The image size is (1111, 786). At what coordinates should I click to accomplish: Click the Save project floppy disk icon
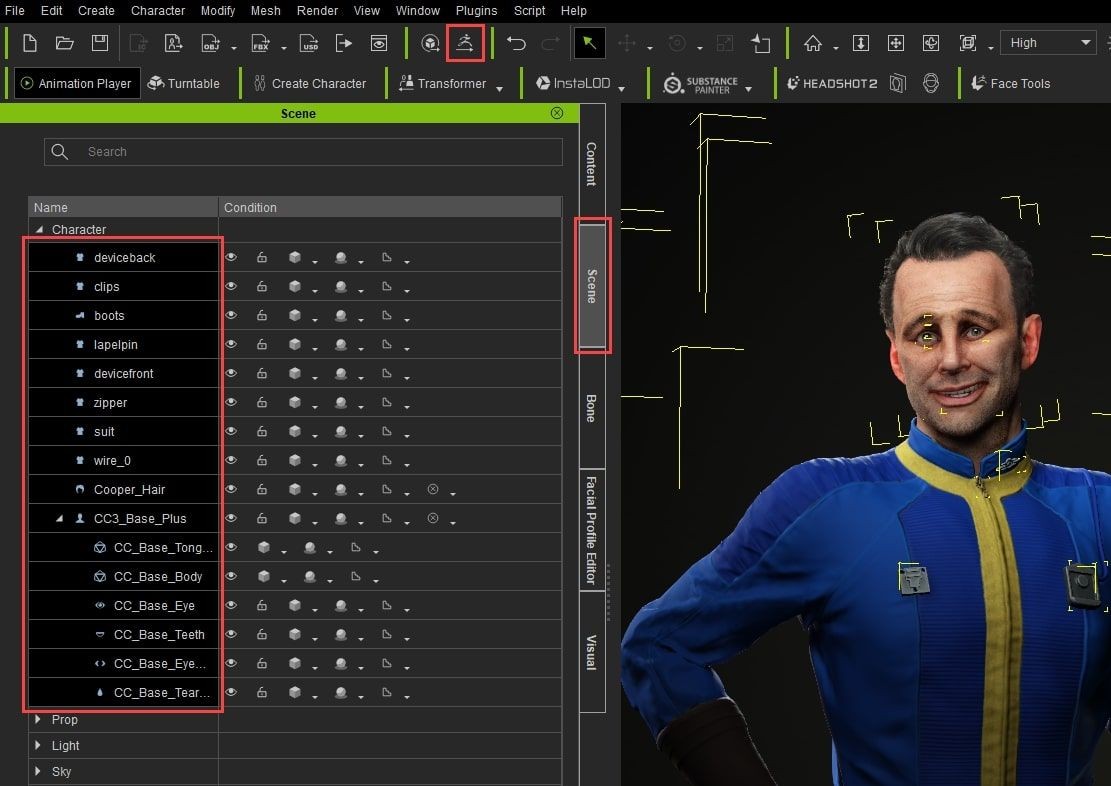(x=99, y=43)
